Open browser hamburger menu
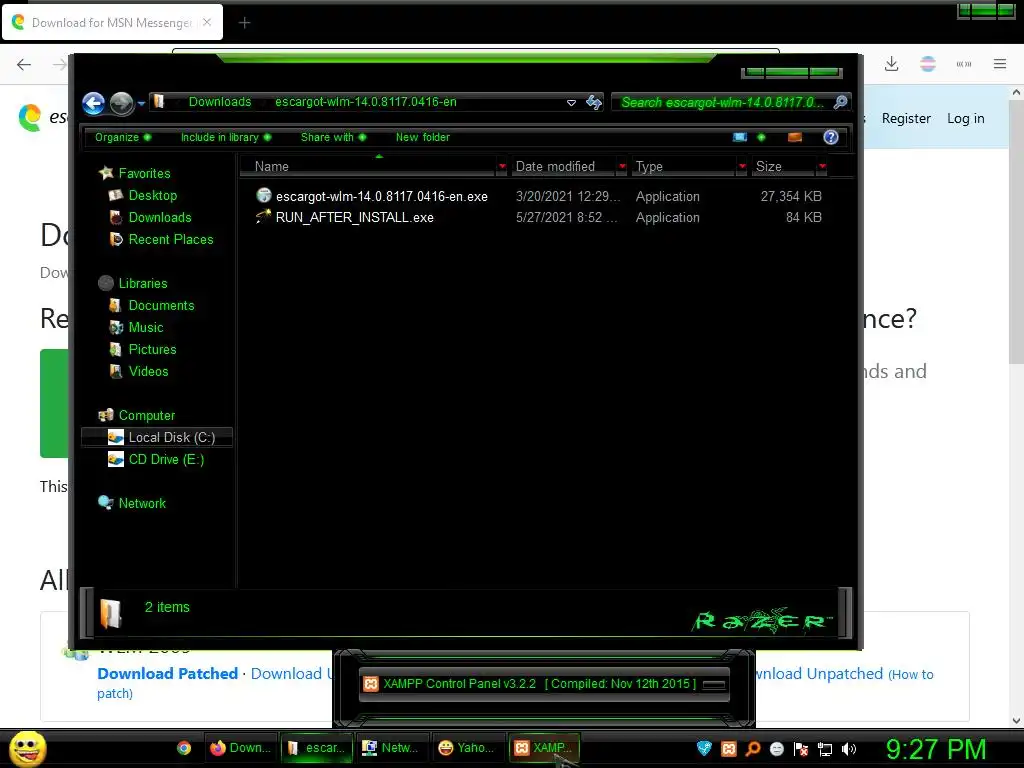Image resolution: width=1024 pixels, height=768 pixels. pos(1000,64)
